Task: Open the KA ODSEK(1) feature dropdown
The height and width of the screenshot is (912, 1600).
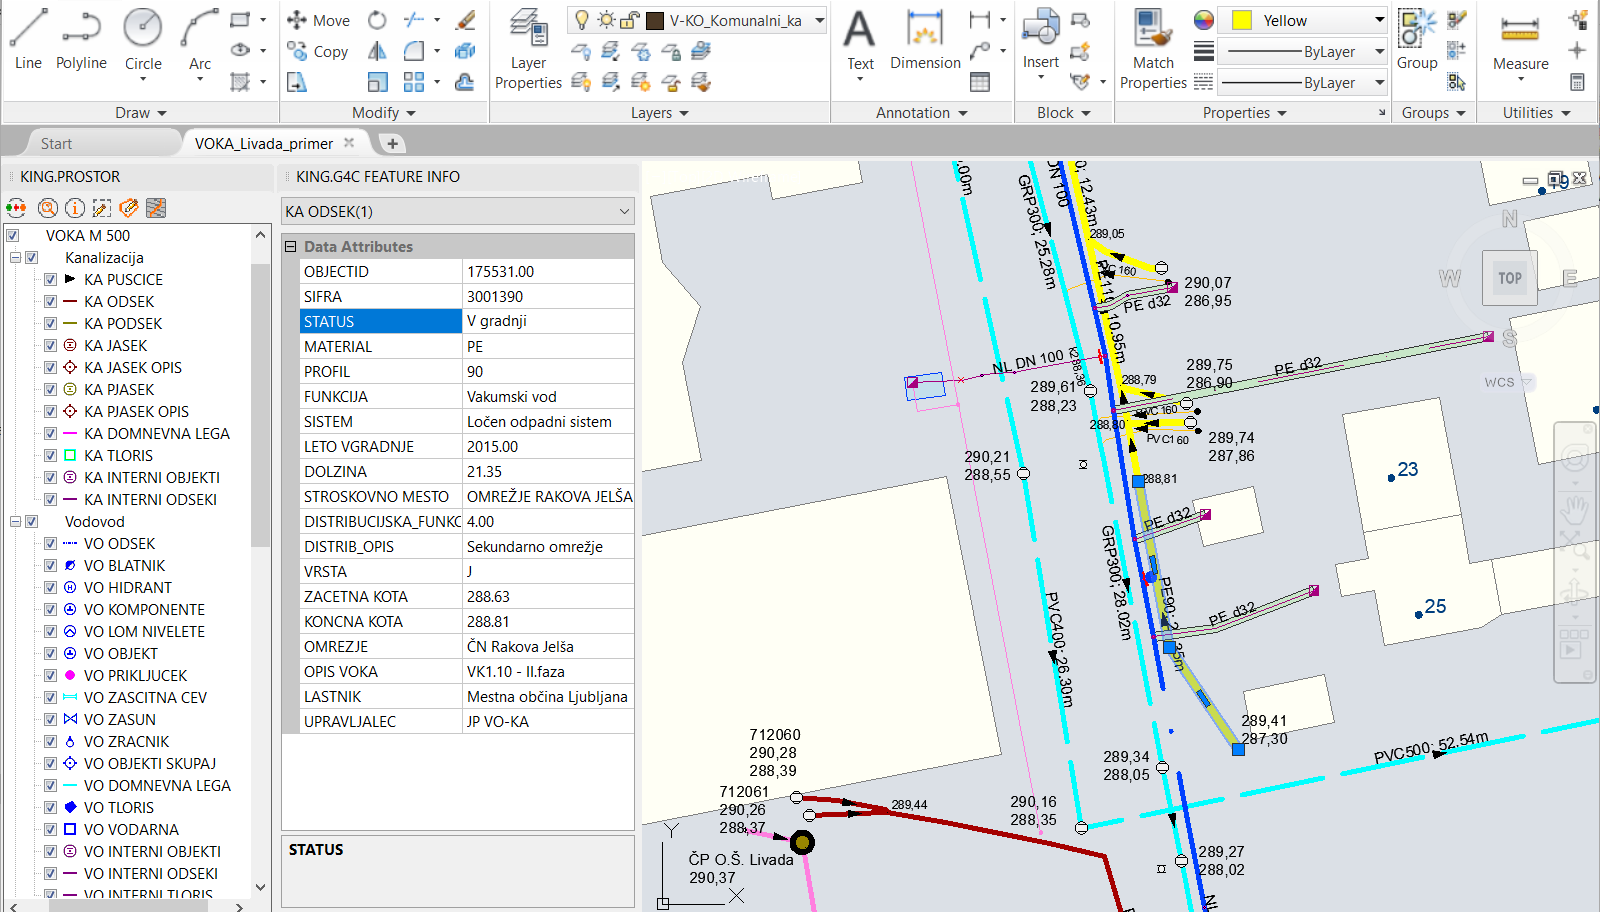Action: [x=624, y=211]
